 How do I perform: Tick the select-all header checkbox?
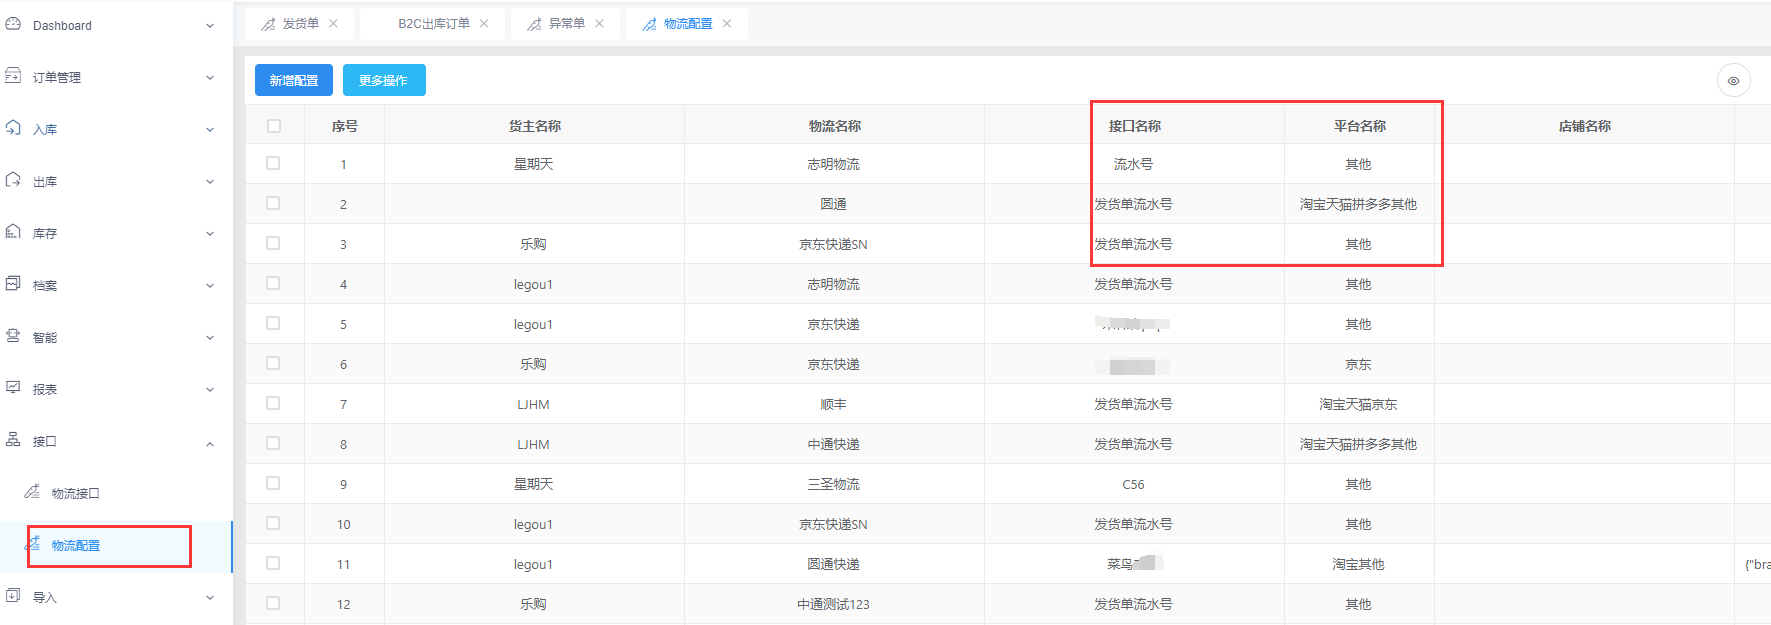pos(274,126)
